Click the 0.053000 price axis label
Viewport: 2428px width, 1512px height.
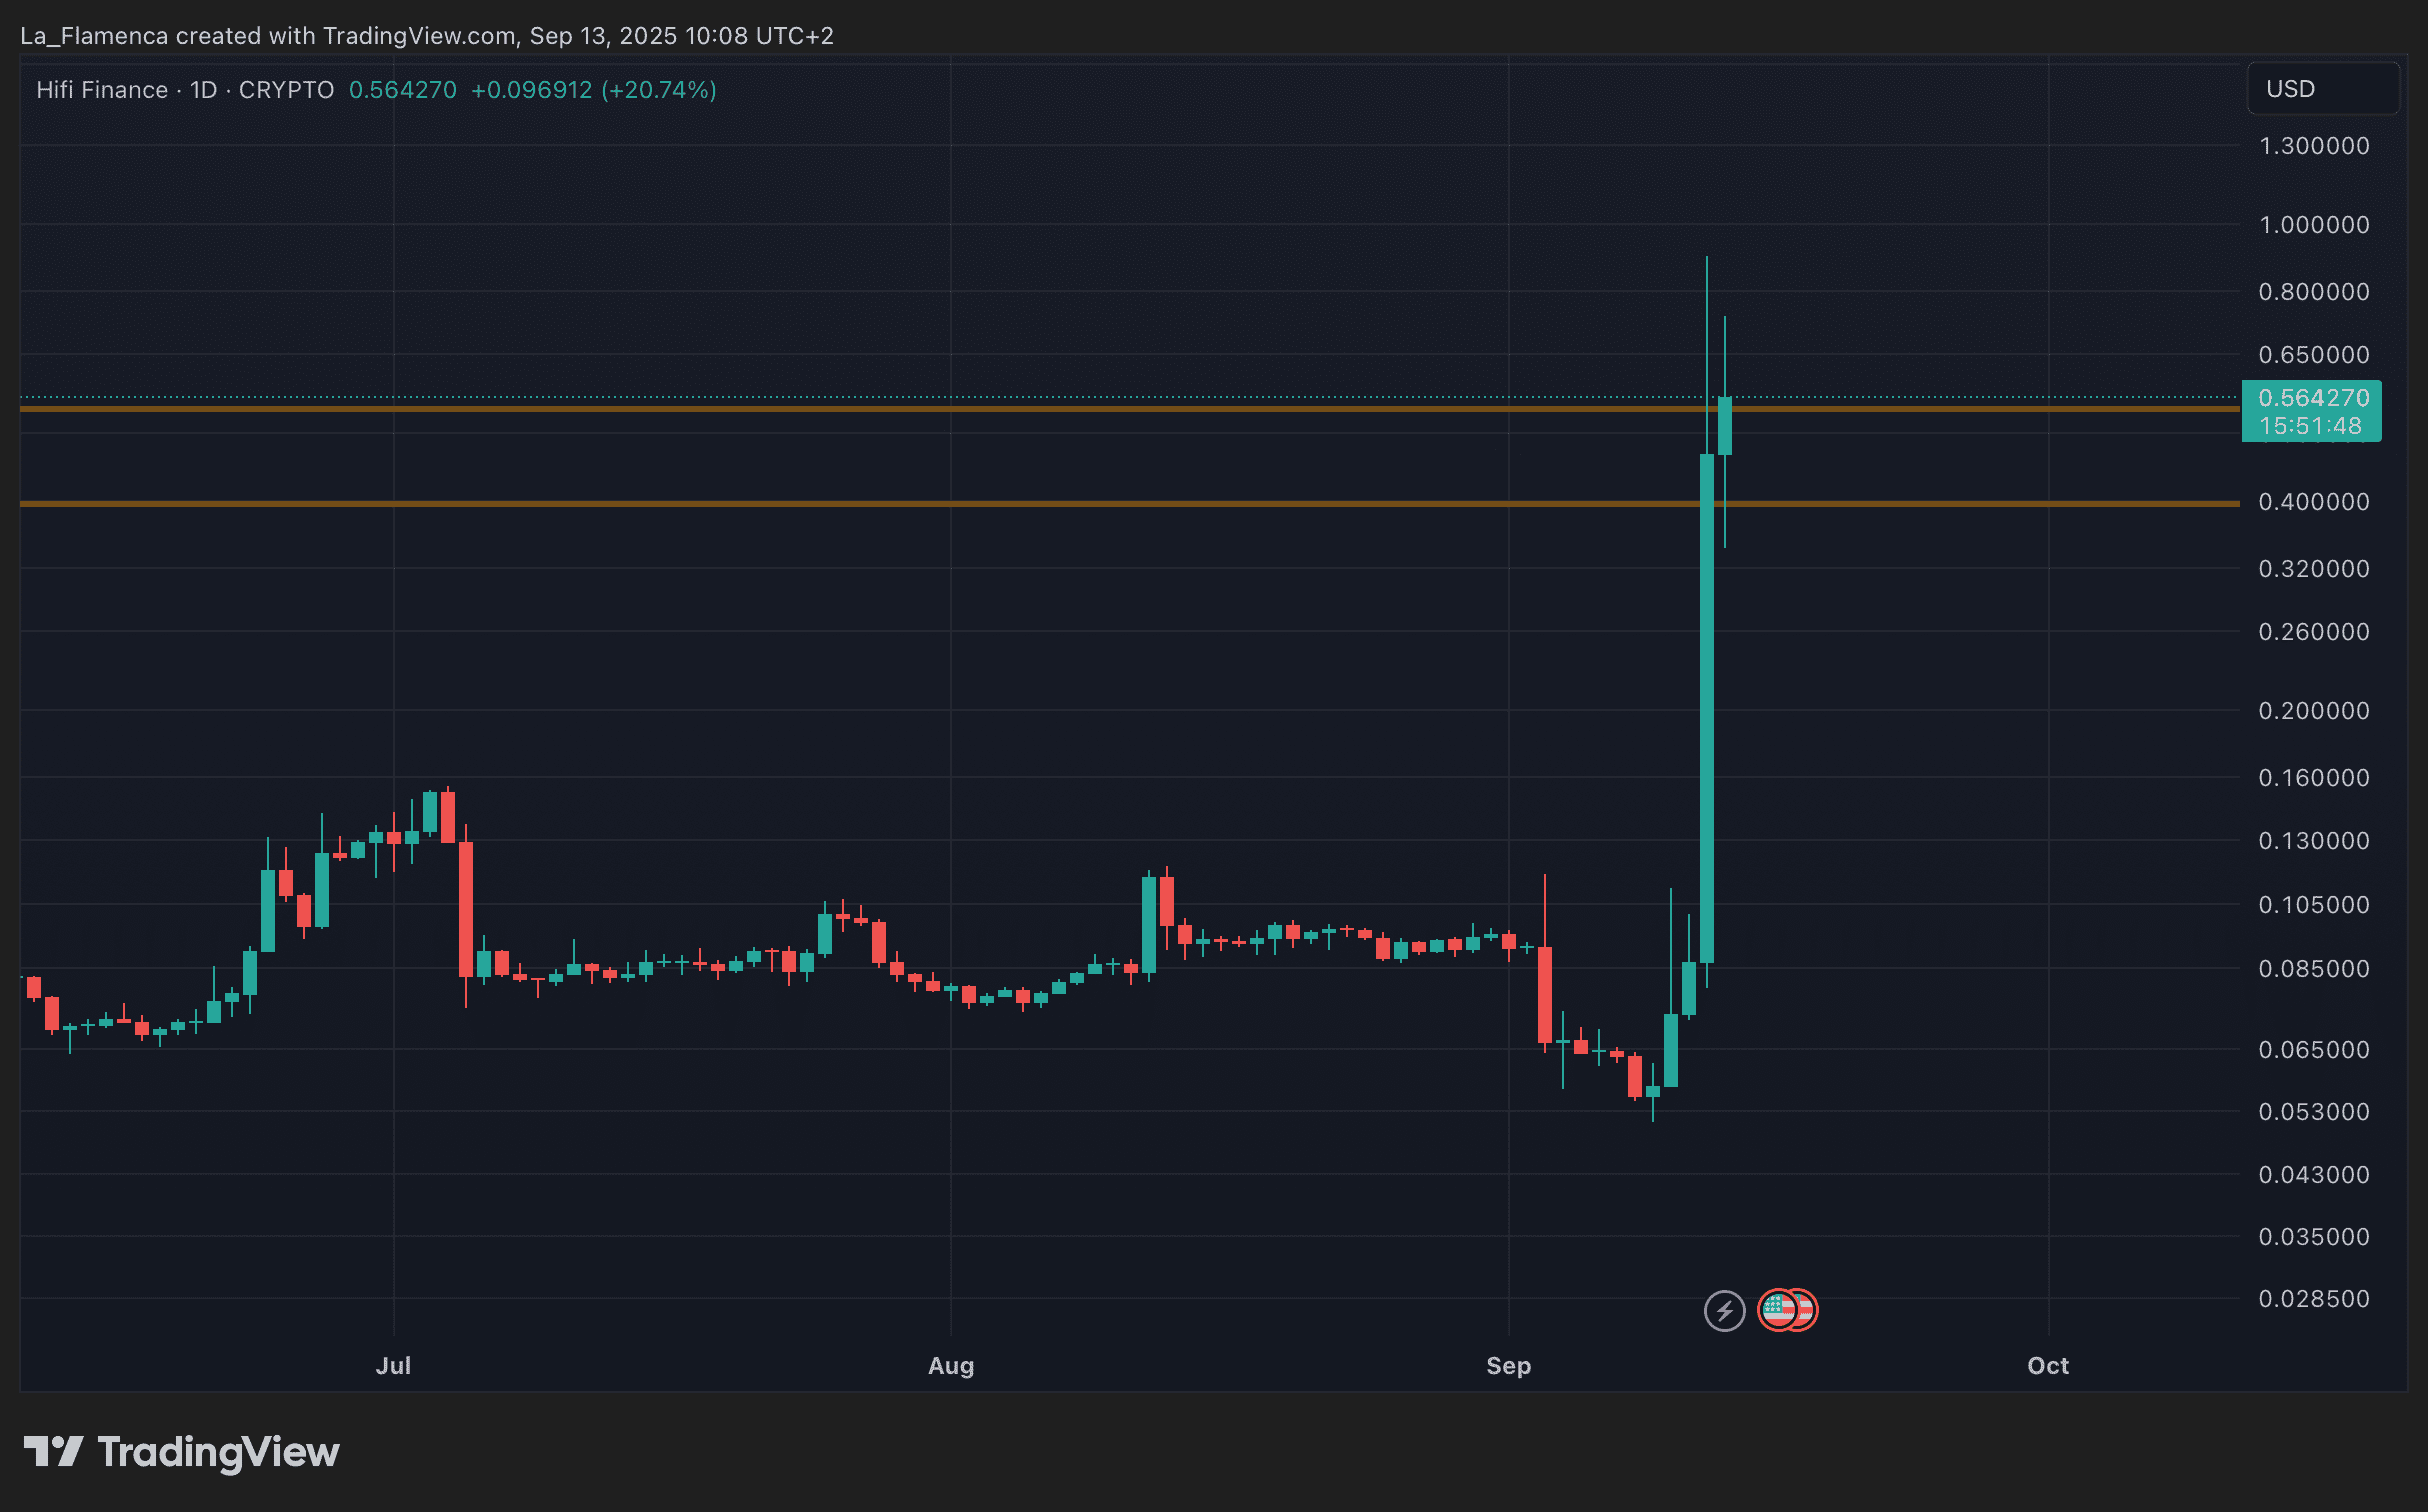tap(2314, 1112)
